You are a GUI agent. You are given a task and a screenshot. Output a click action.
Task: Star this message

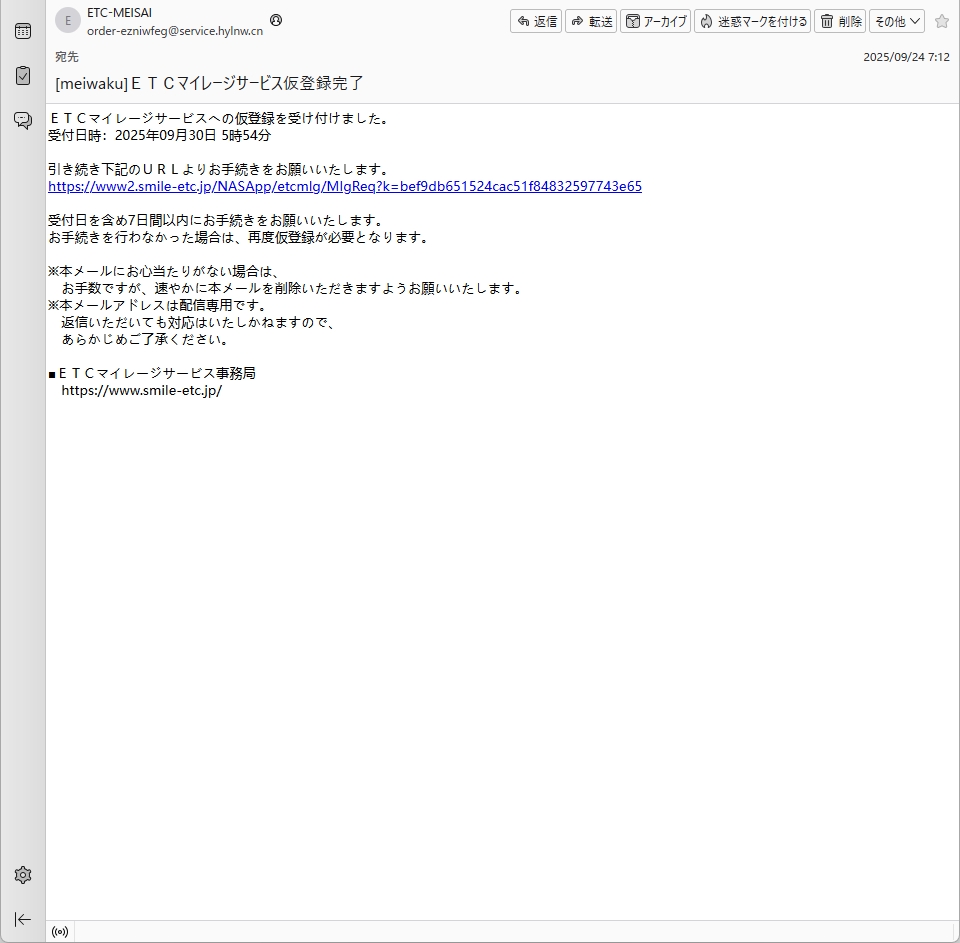[x=941, y=21]
